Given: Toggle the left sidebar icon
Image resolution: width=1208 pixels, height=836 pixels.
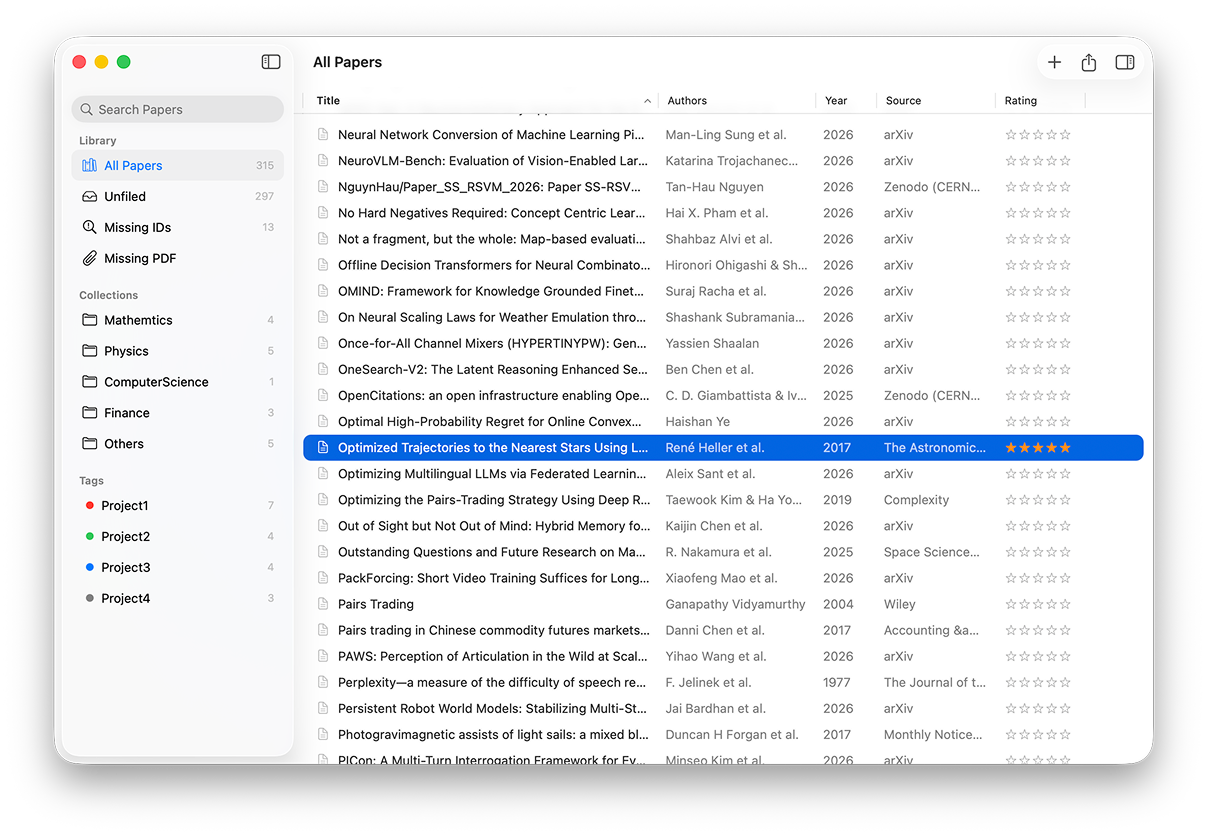Looking at the screenshot, I should click(x=271, y=62).
